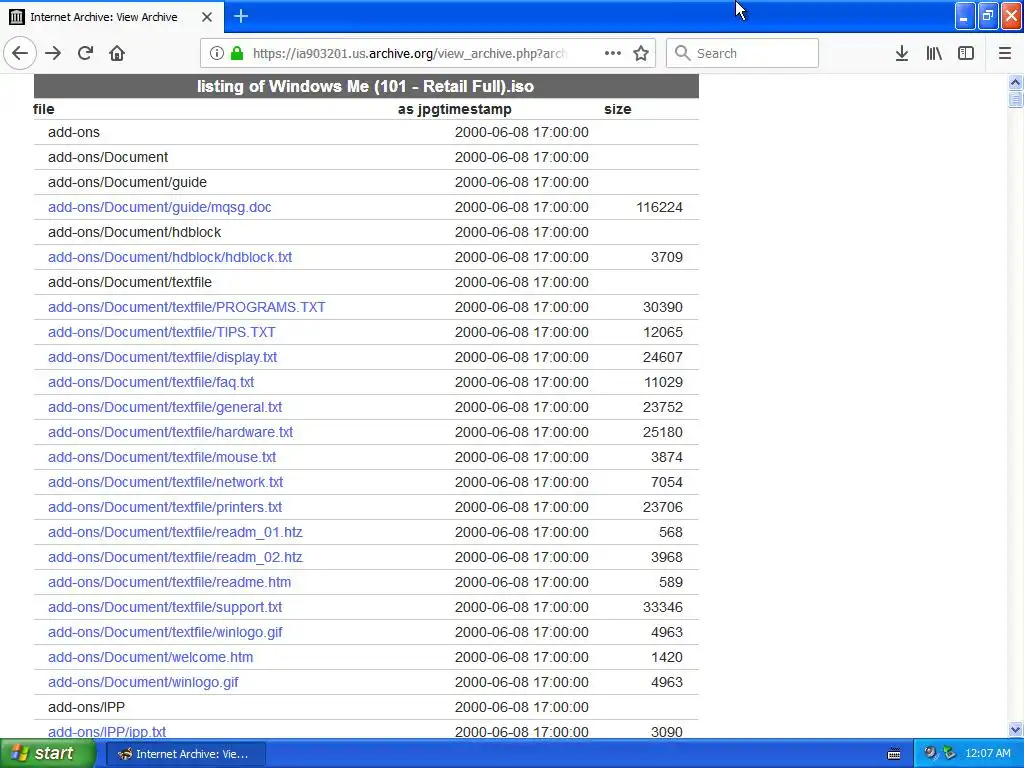Viewport: 1024px width, 768px height.
Task: Open the Downloads panel
Action: (x=902, y=54)
